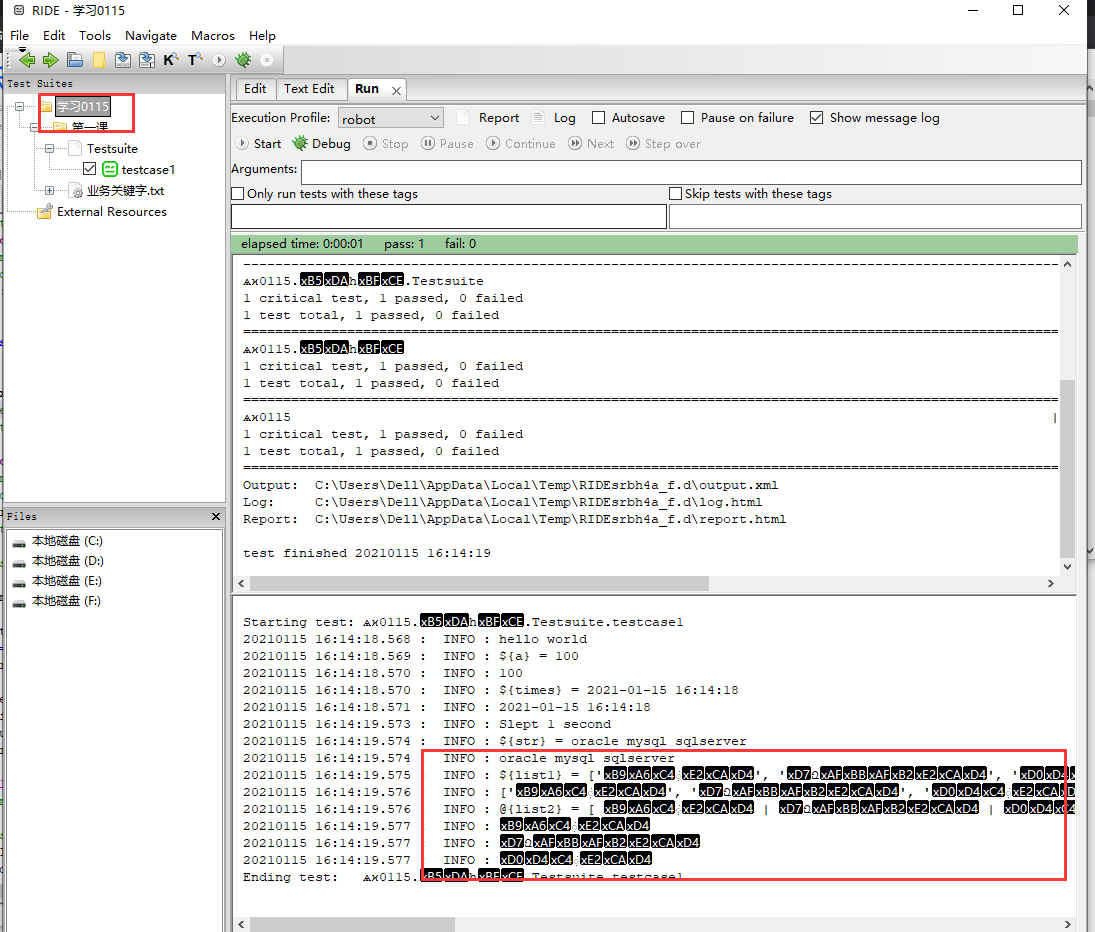This screenshot has height=932, width=1095.
Task: Click the Log document icon
Action: 538,117
